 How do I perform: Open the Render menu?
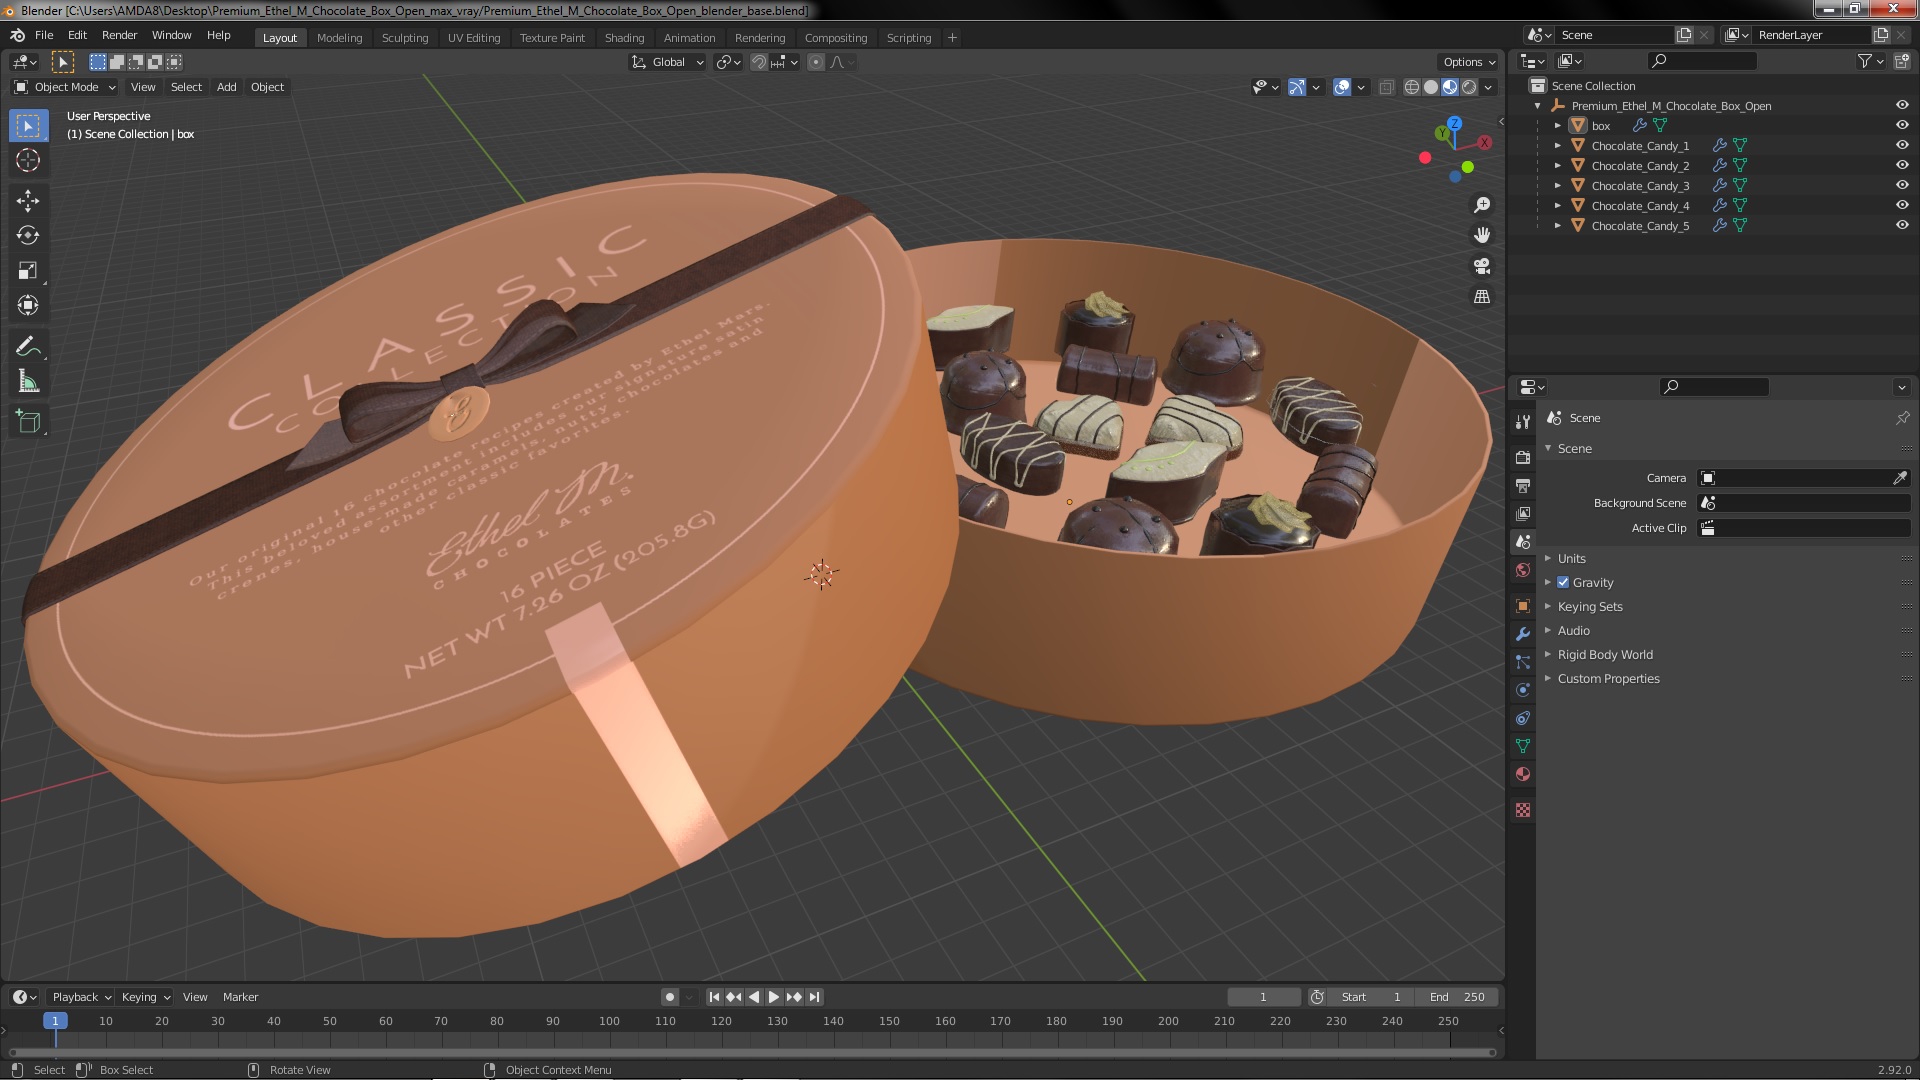tap(119, 35)
